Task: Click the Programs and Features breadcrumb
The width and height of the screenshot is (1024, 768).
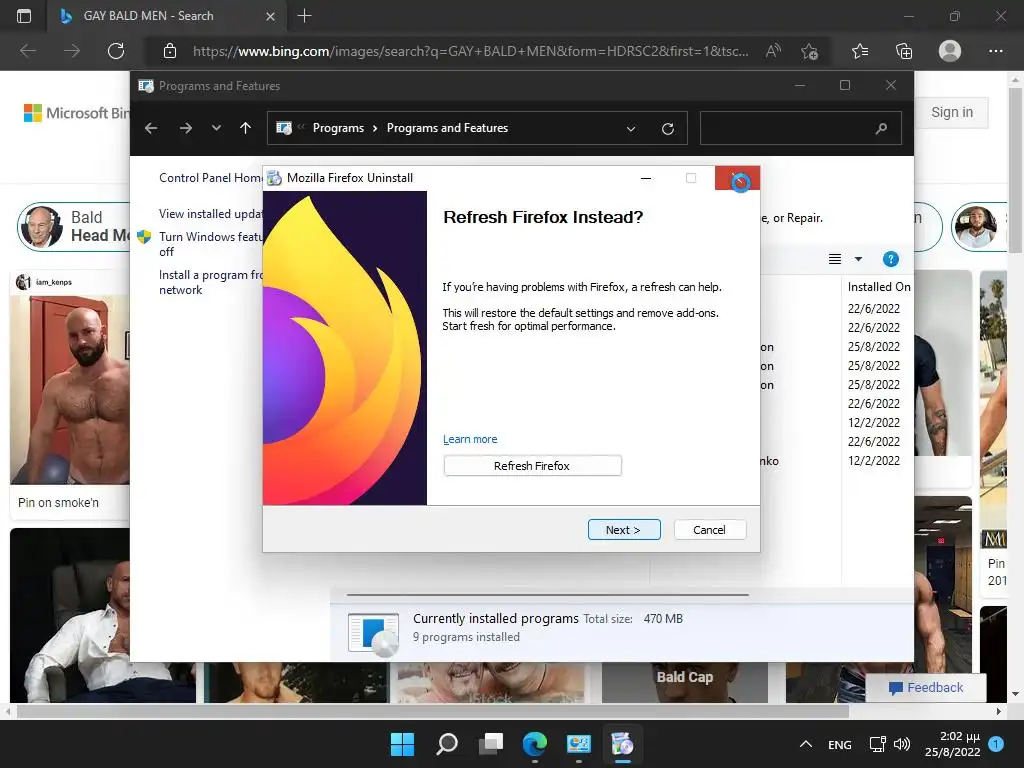Action: coord(447,128)
